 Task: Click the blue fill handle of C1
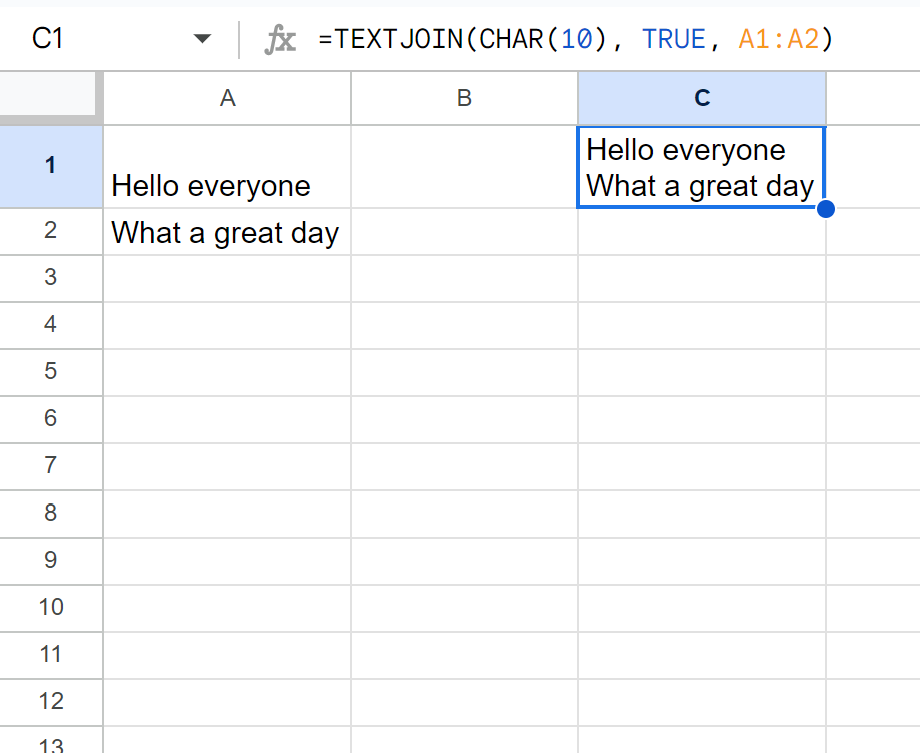[x=826, y=208]
